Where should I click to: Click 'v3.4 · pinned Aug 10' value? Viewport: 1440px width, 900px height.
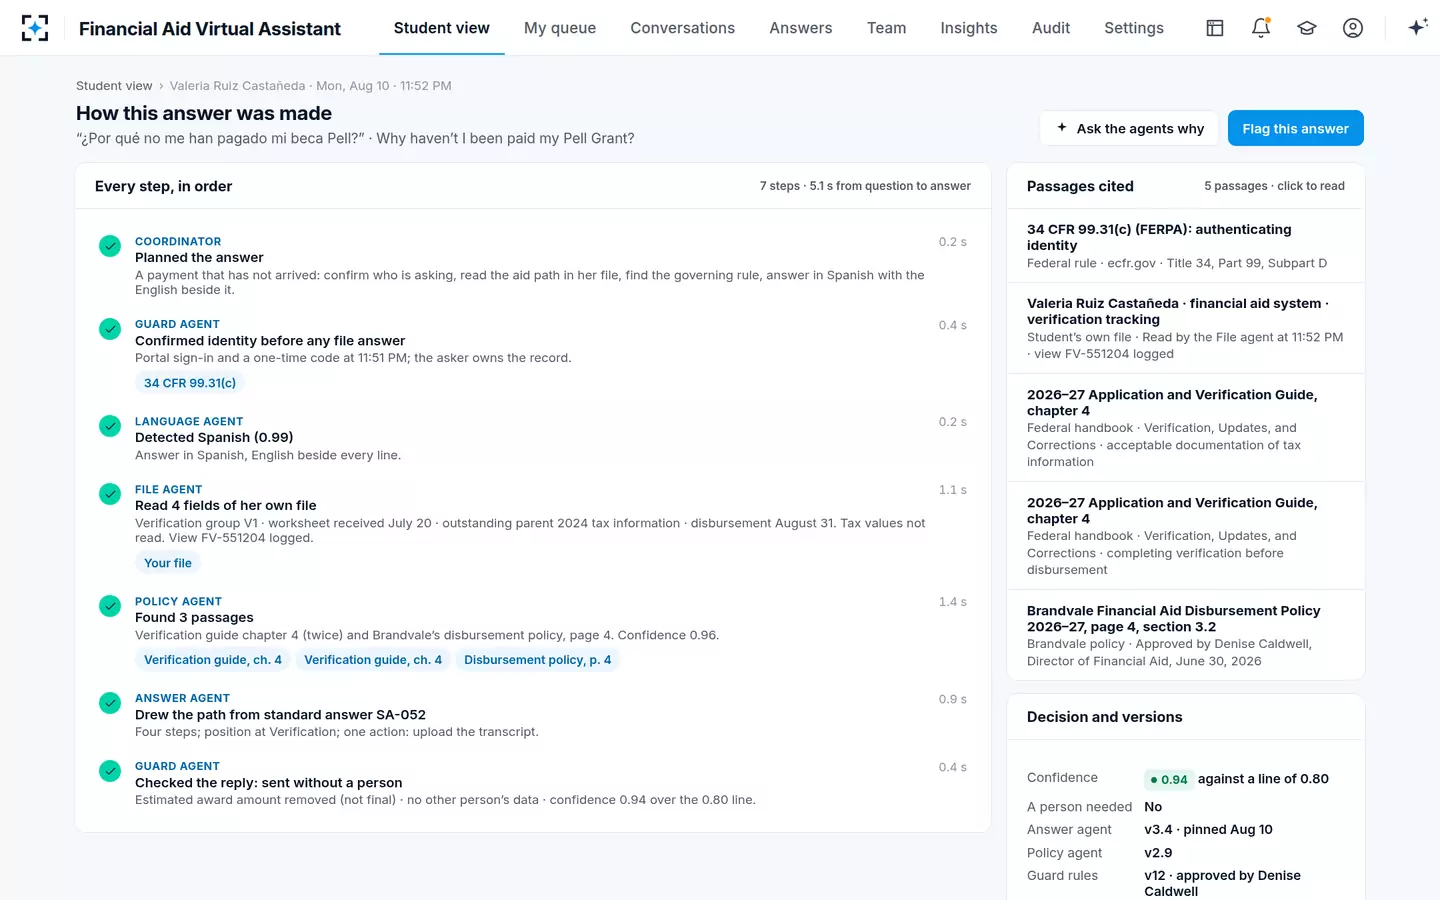coord(1208,829)
